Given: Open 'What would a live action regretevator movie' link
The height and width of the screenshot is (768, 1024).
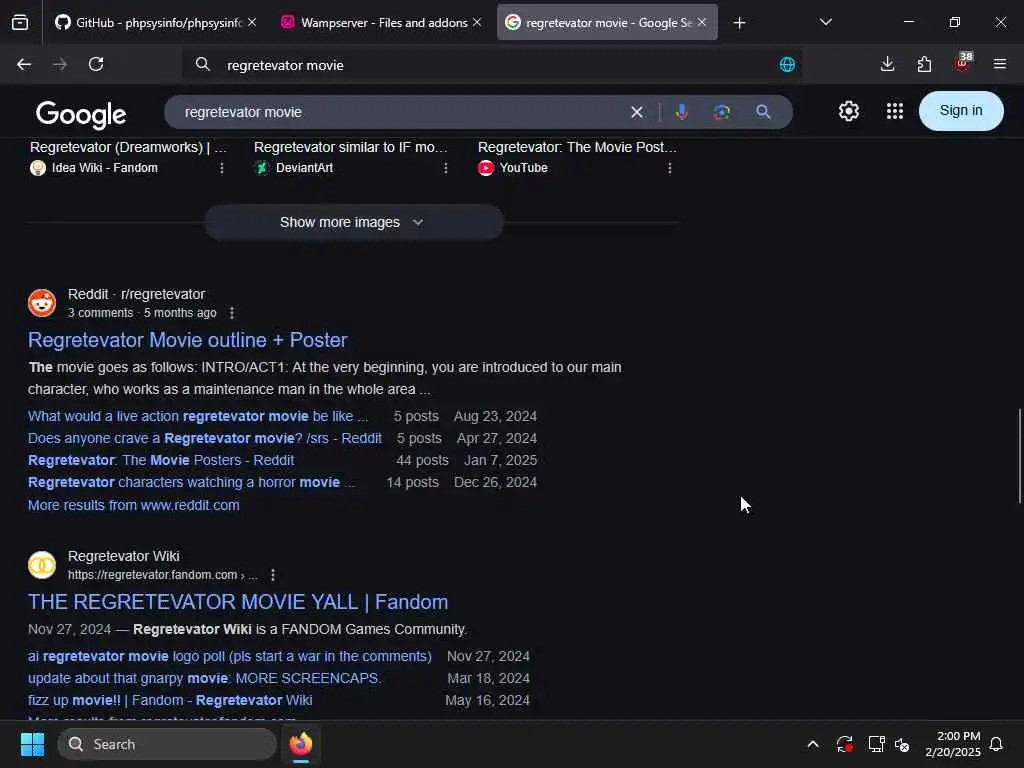Looking at the screenshot, I should tap(198, 416).
